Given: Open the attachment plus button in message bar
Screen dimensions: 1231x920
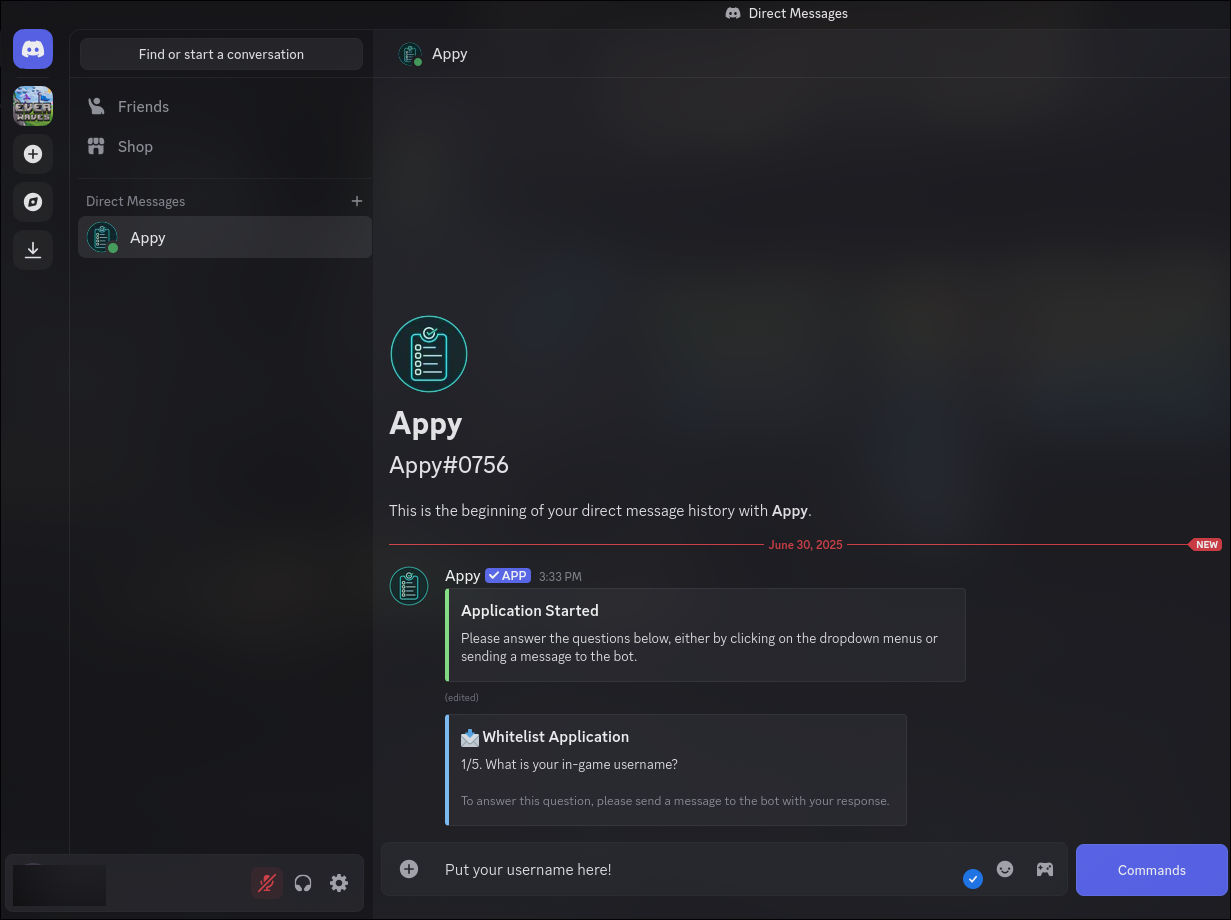Looking at the screenshot, I should point(409,869).
